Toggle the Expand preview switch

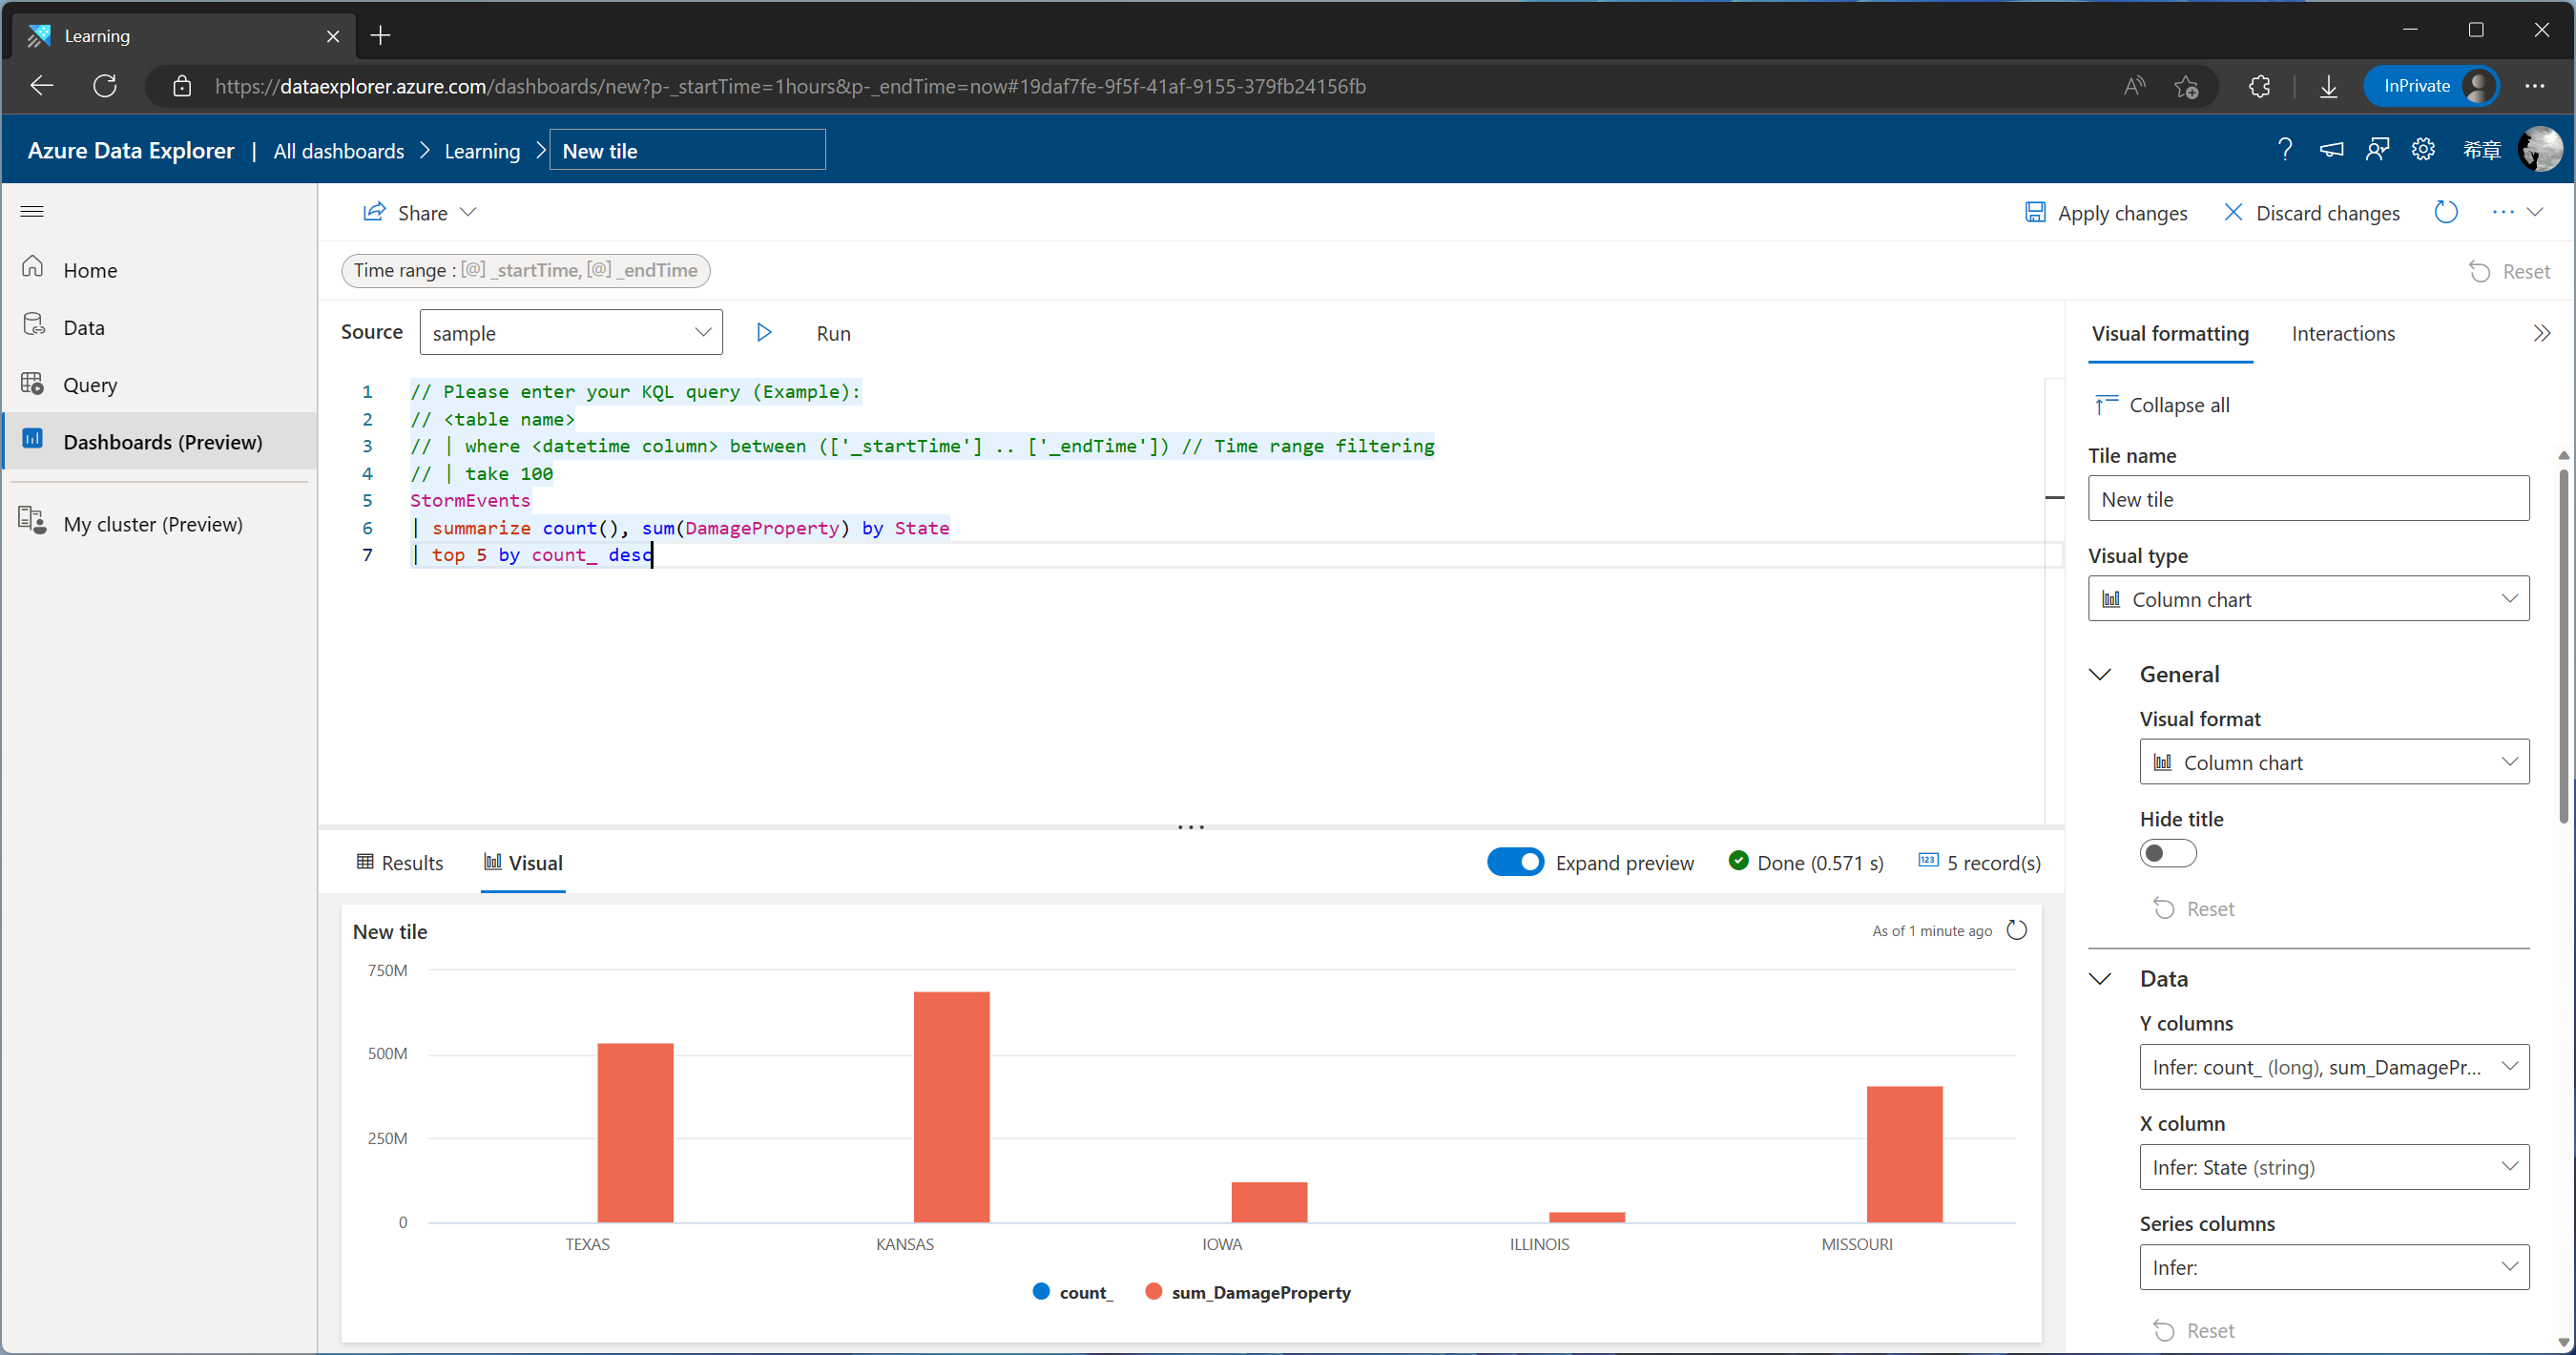pos(1514,862)
